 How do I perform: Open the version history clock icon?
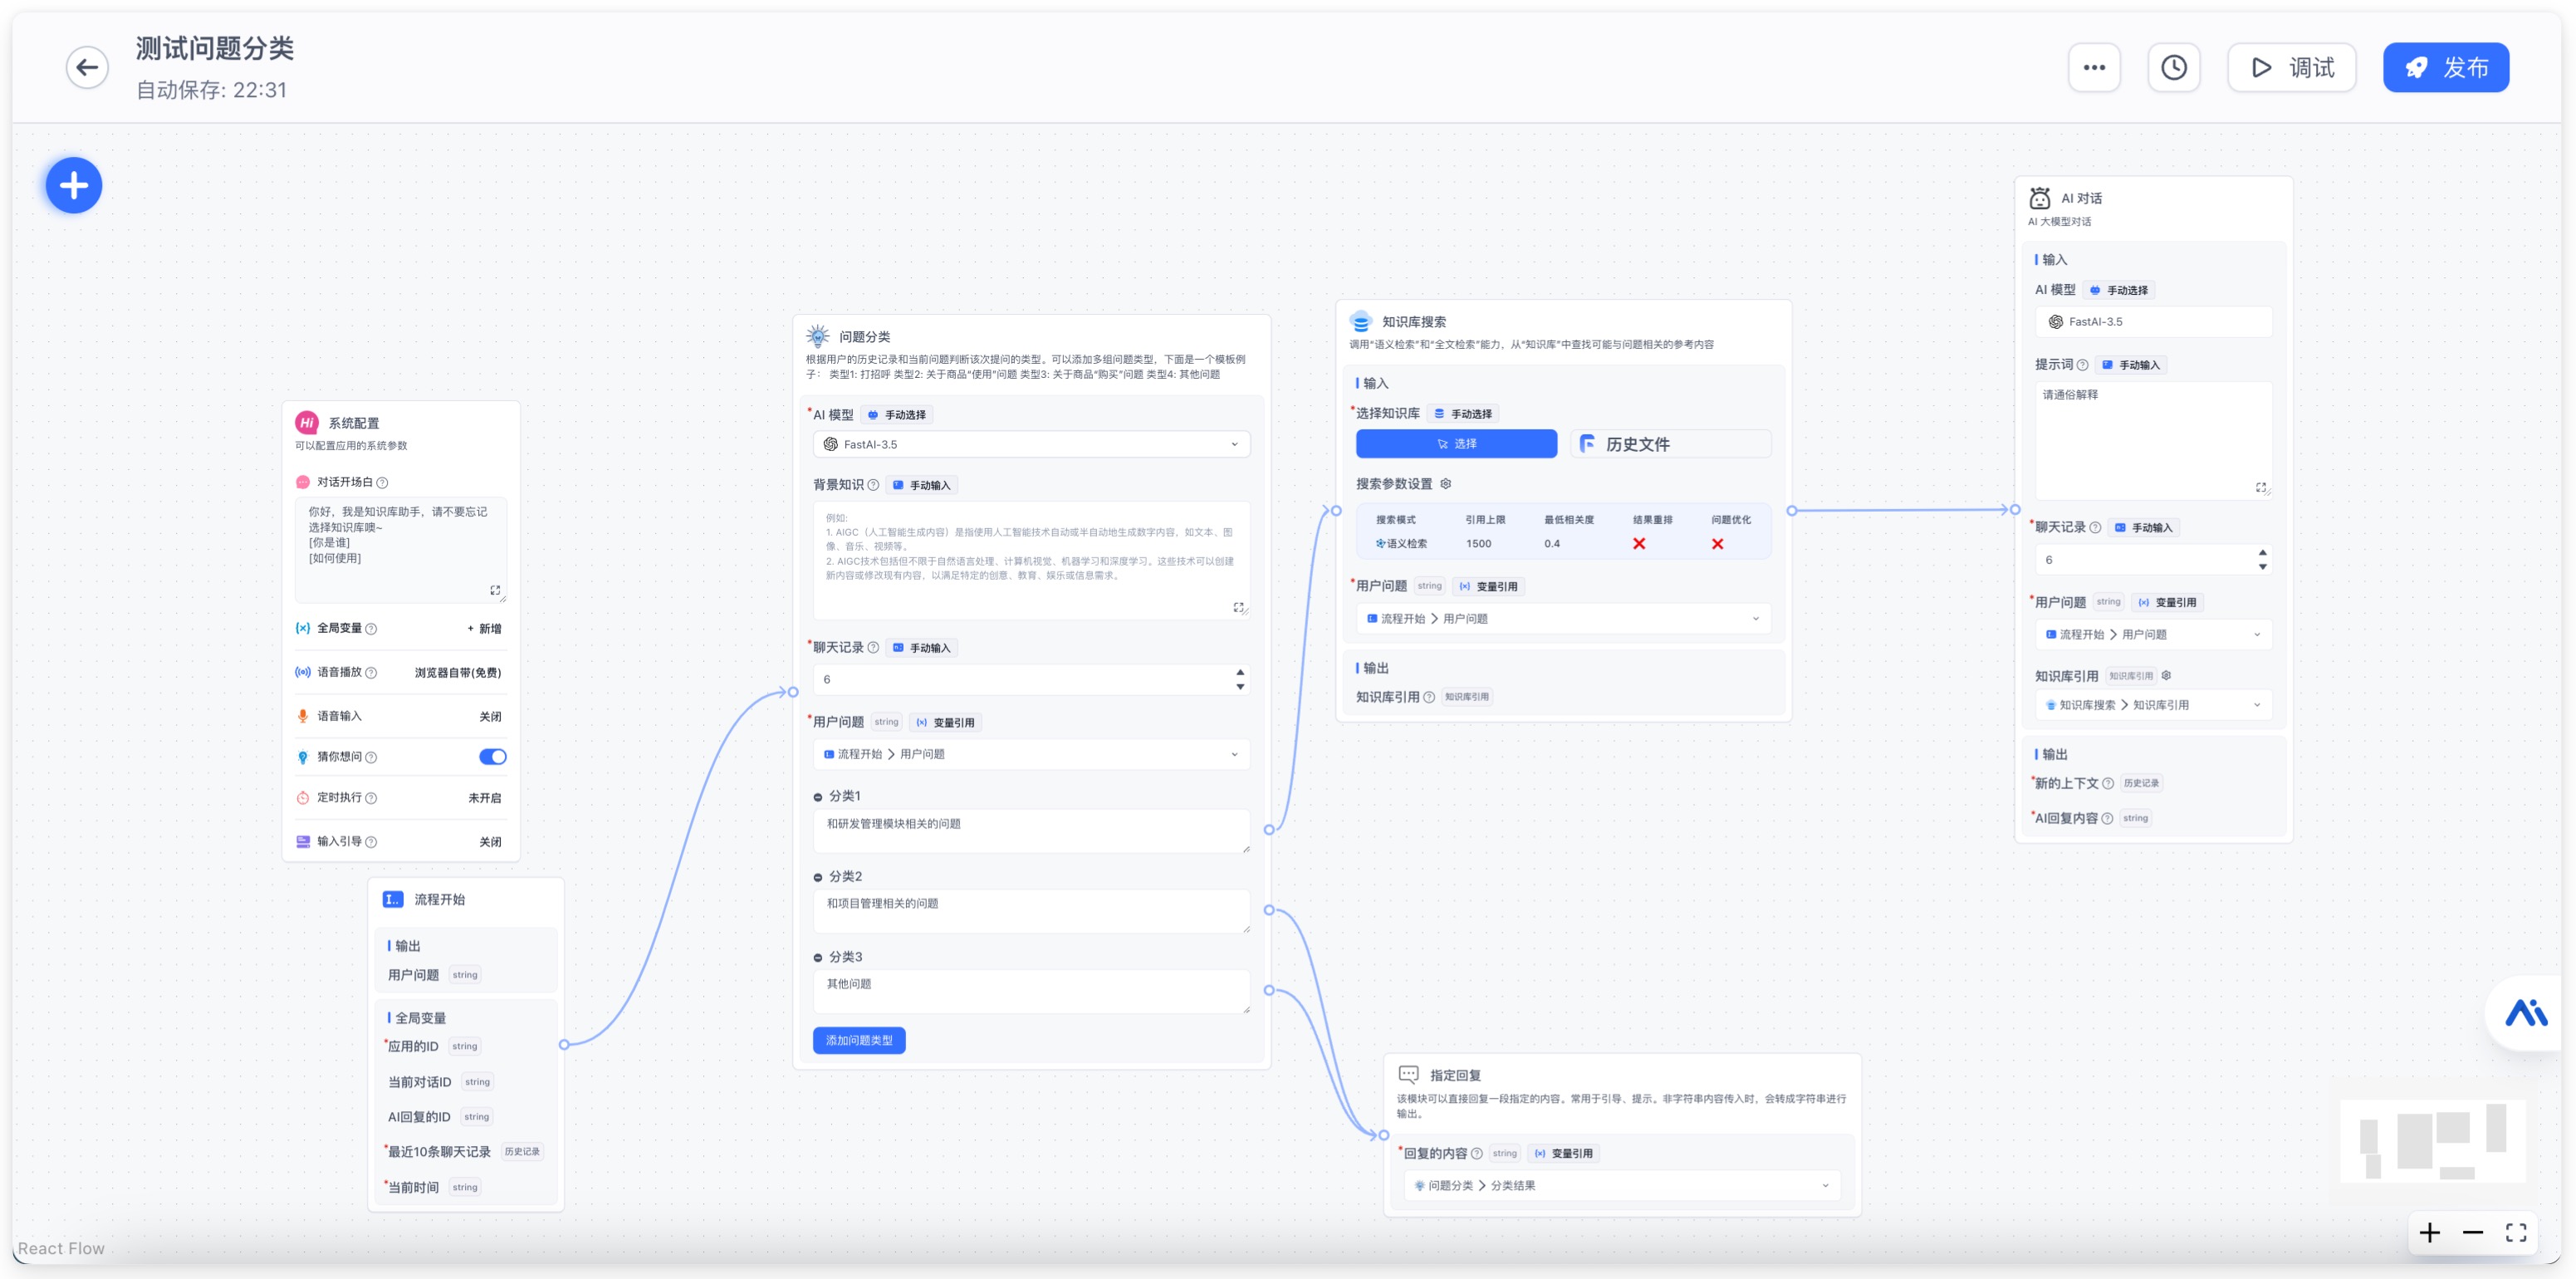pos(2173,68)
